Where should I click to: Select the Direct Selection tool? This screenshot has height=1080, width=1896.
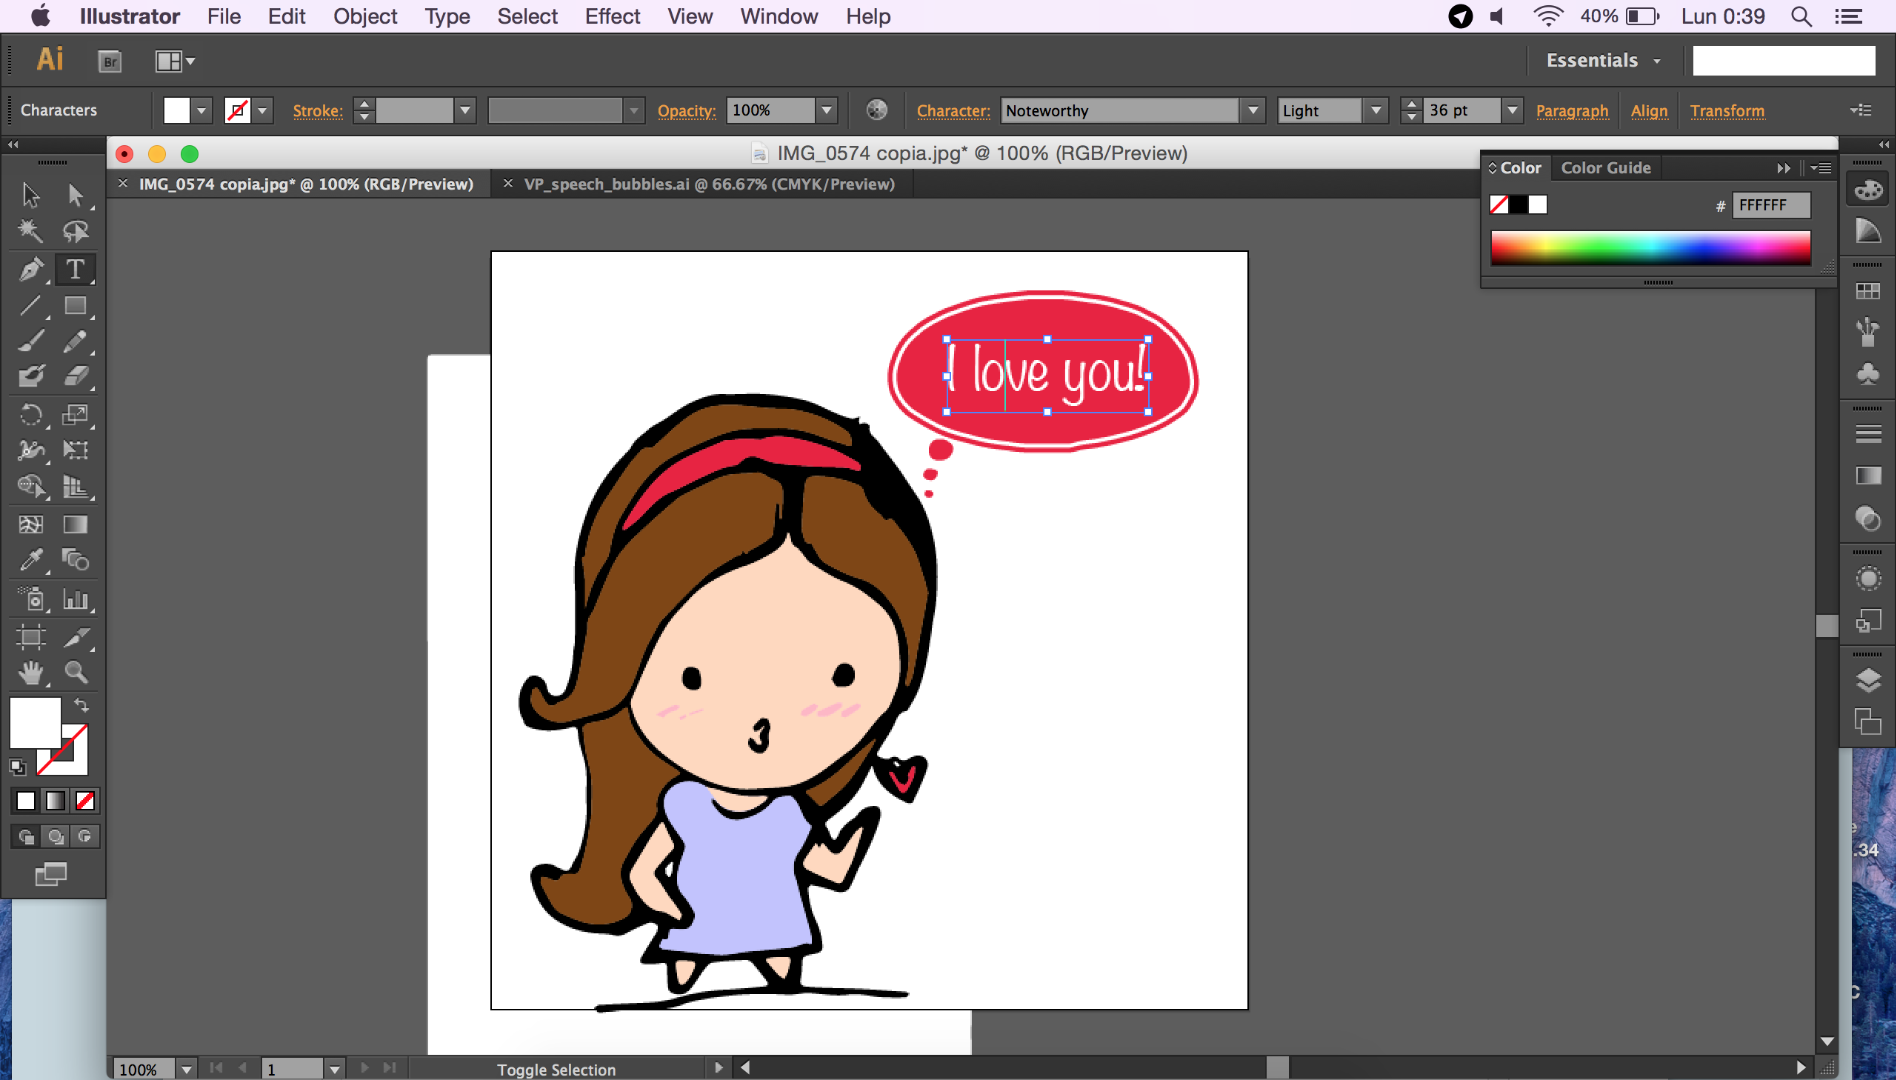coord(76,194)
